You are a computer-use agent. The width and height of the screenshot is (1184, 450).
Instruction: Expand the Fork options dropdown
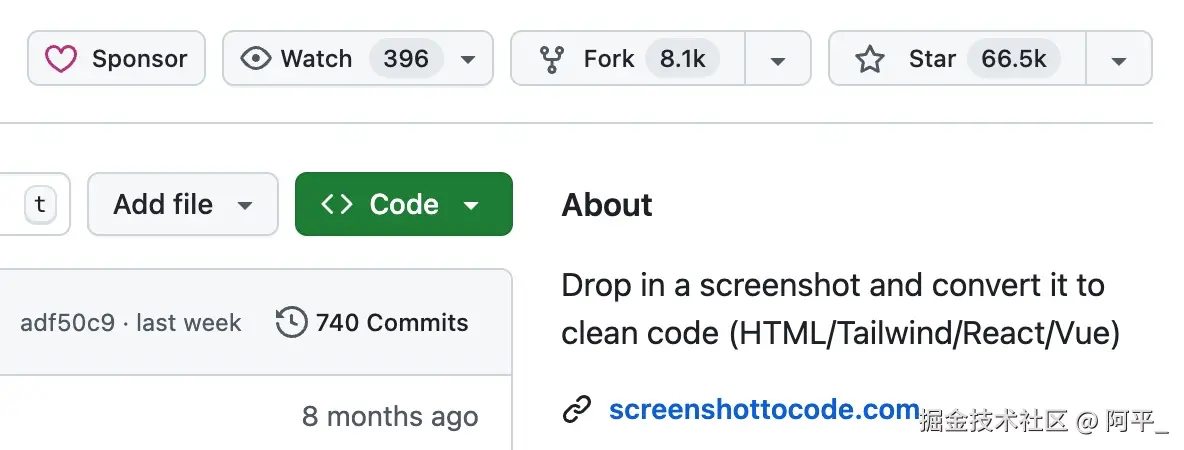click(x=777, y=59)
